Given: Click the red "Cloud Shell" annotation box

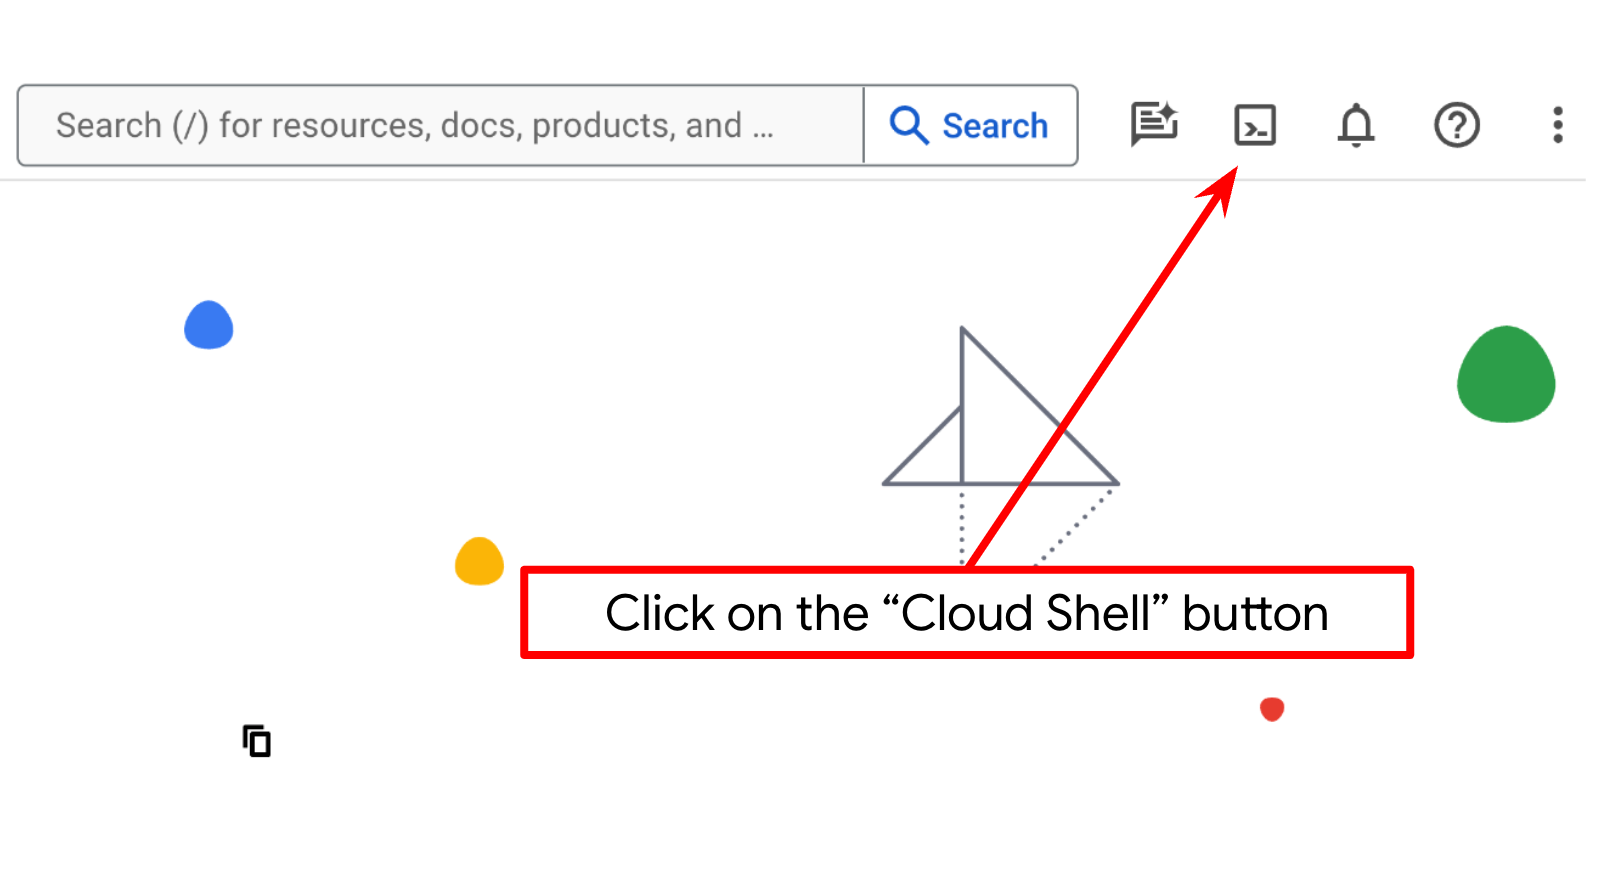Looking at the screenshot, I should pos(966,613).
